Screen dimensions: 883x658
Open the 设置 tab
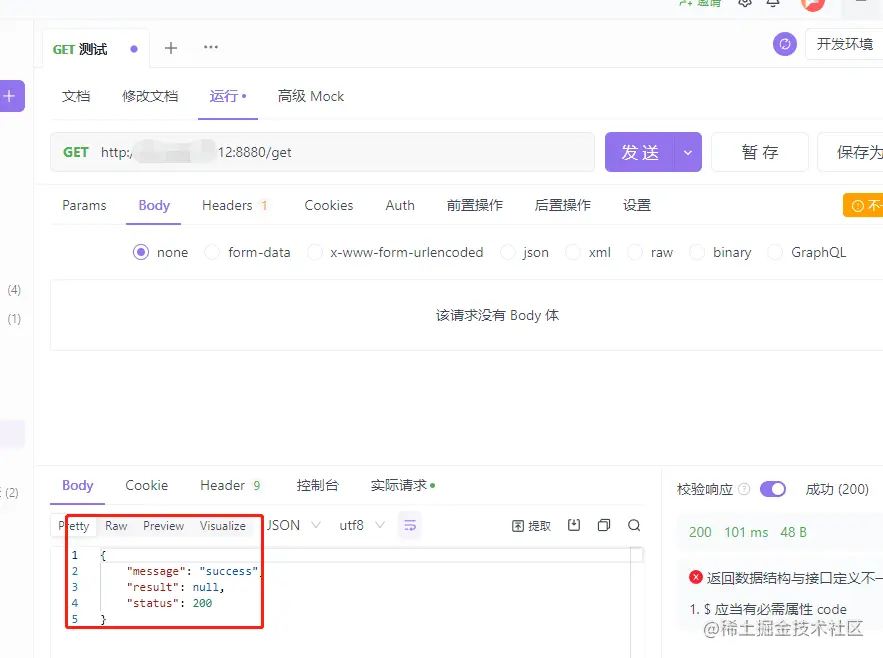tap(637, 206)
